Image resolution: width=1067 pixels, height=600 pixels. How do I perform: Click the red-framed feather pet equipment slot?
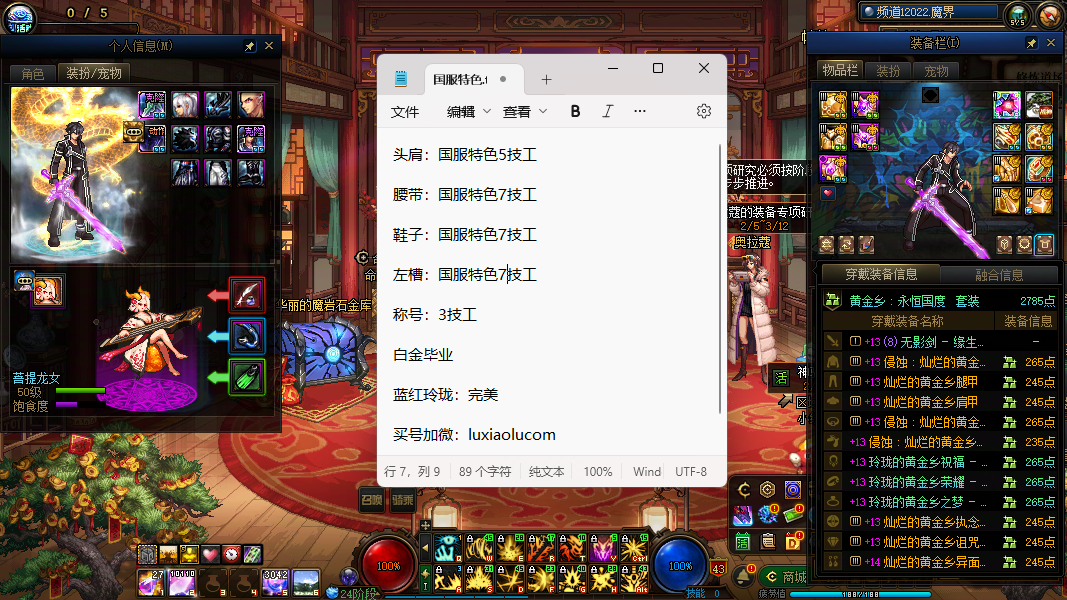(247, 294)
